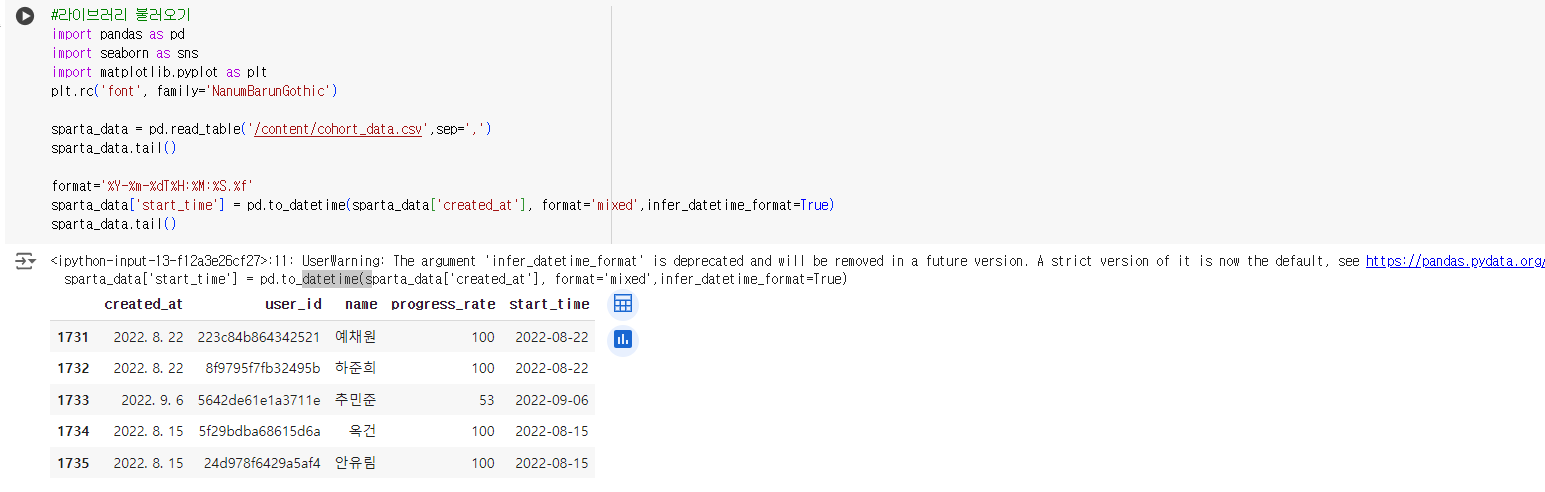Click row index 1735 in the table
The width and height of the screenshot is (1545, 492).
tap(74, 463)
